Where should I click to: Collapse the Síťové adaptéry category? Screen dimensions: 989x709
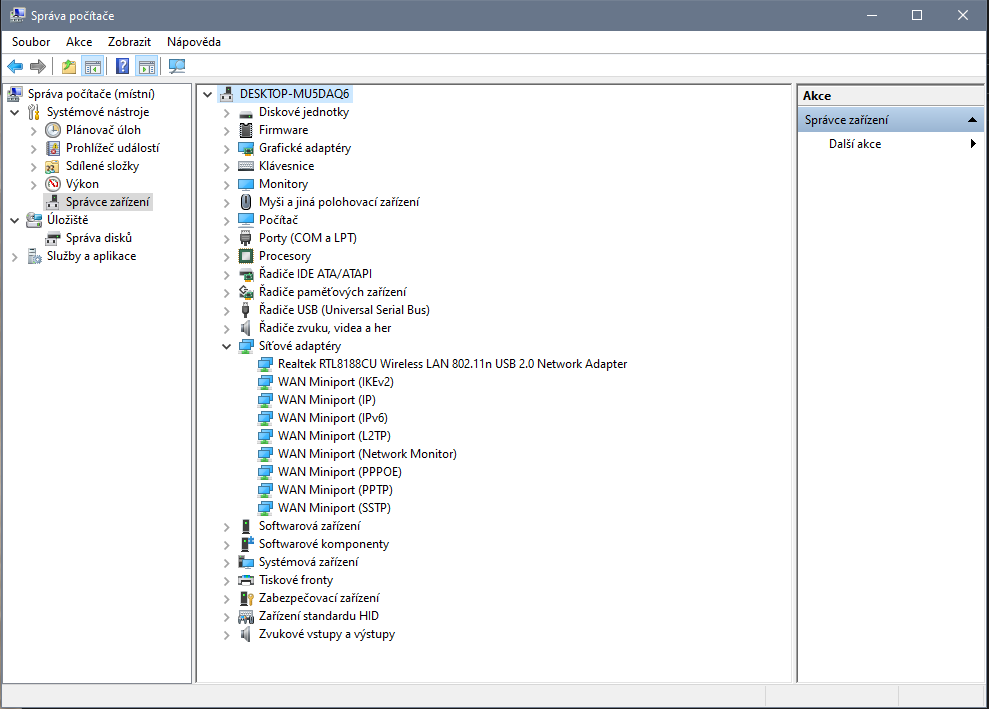click(x=226, y=346)
